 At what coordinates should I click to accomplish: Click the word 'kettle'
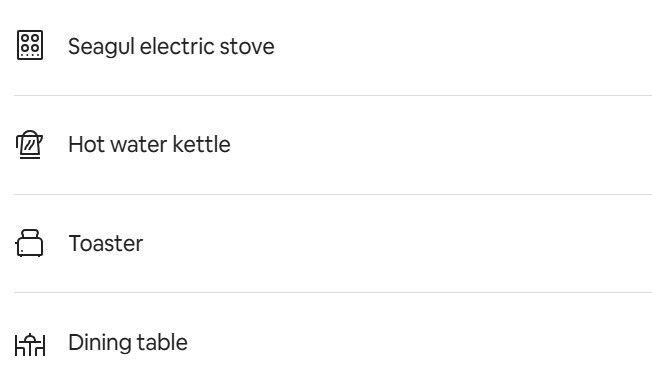201,144
